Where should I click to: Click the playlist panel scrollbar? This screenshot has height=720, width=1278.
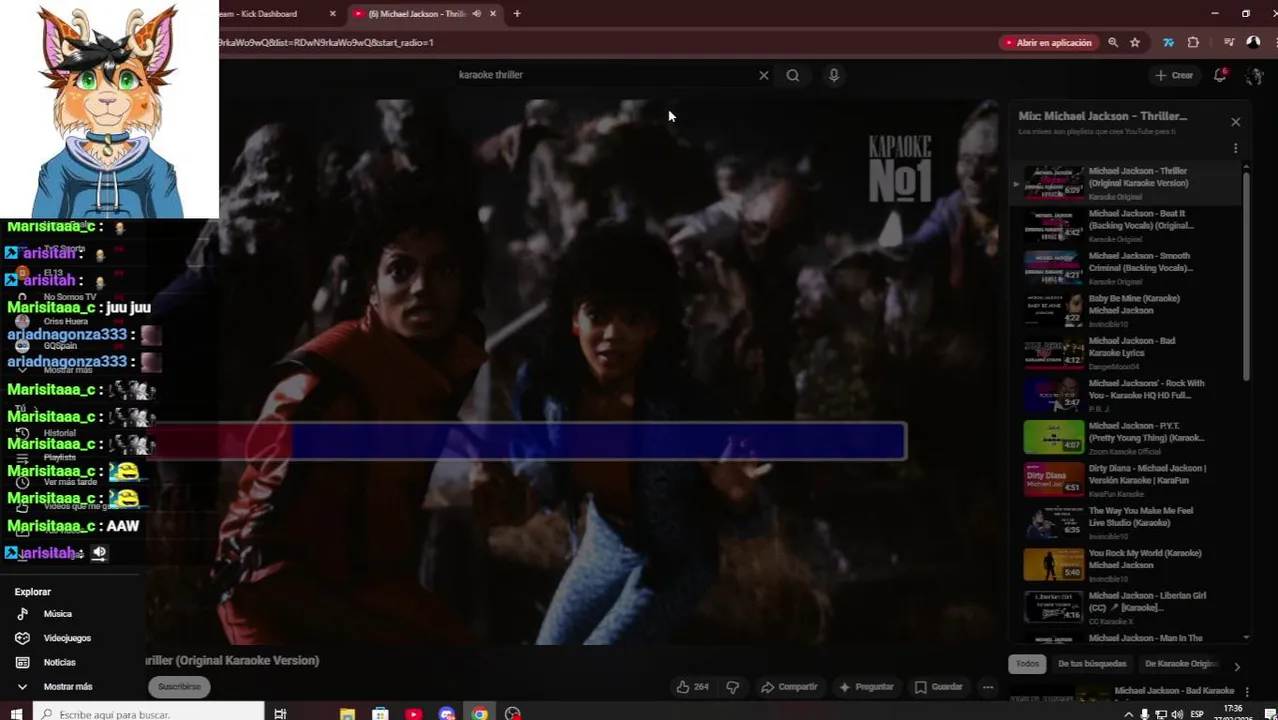(1246, 275)
